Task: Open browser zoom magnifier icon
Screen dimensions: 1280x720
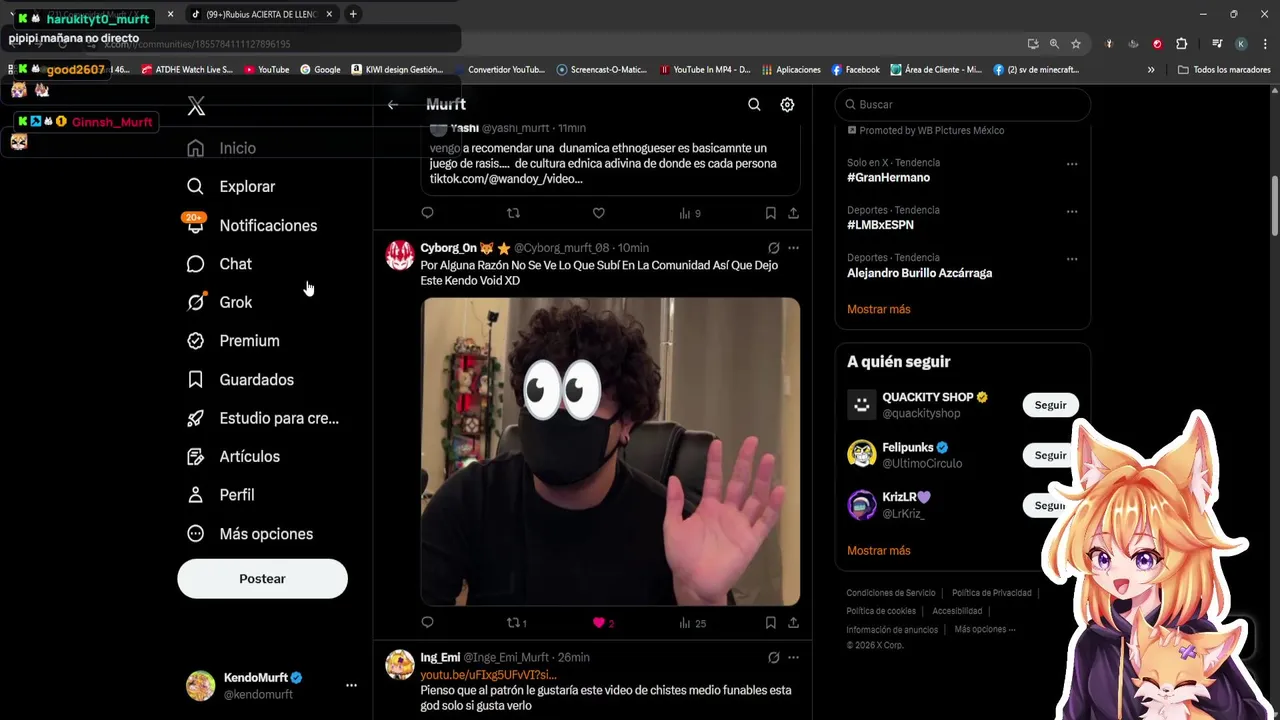Action: click(x=1054, y=44)
